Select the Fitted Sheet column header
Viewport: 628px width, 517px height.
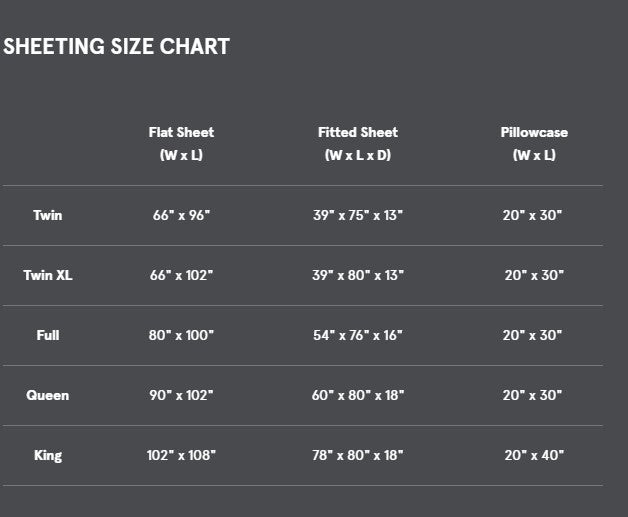pos(358,143)
